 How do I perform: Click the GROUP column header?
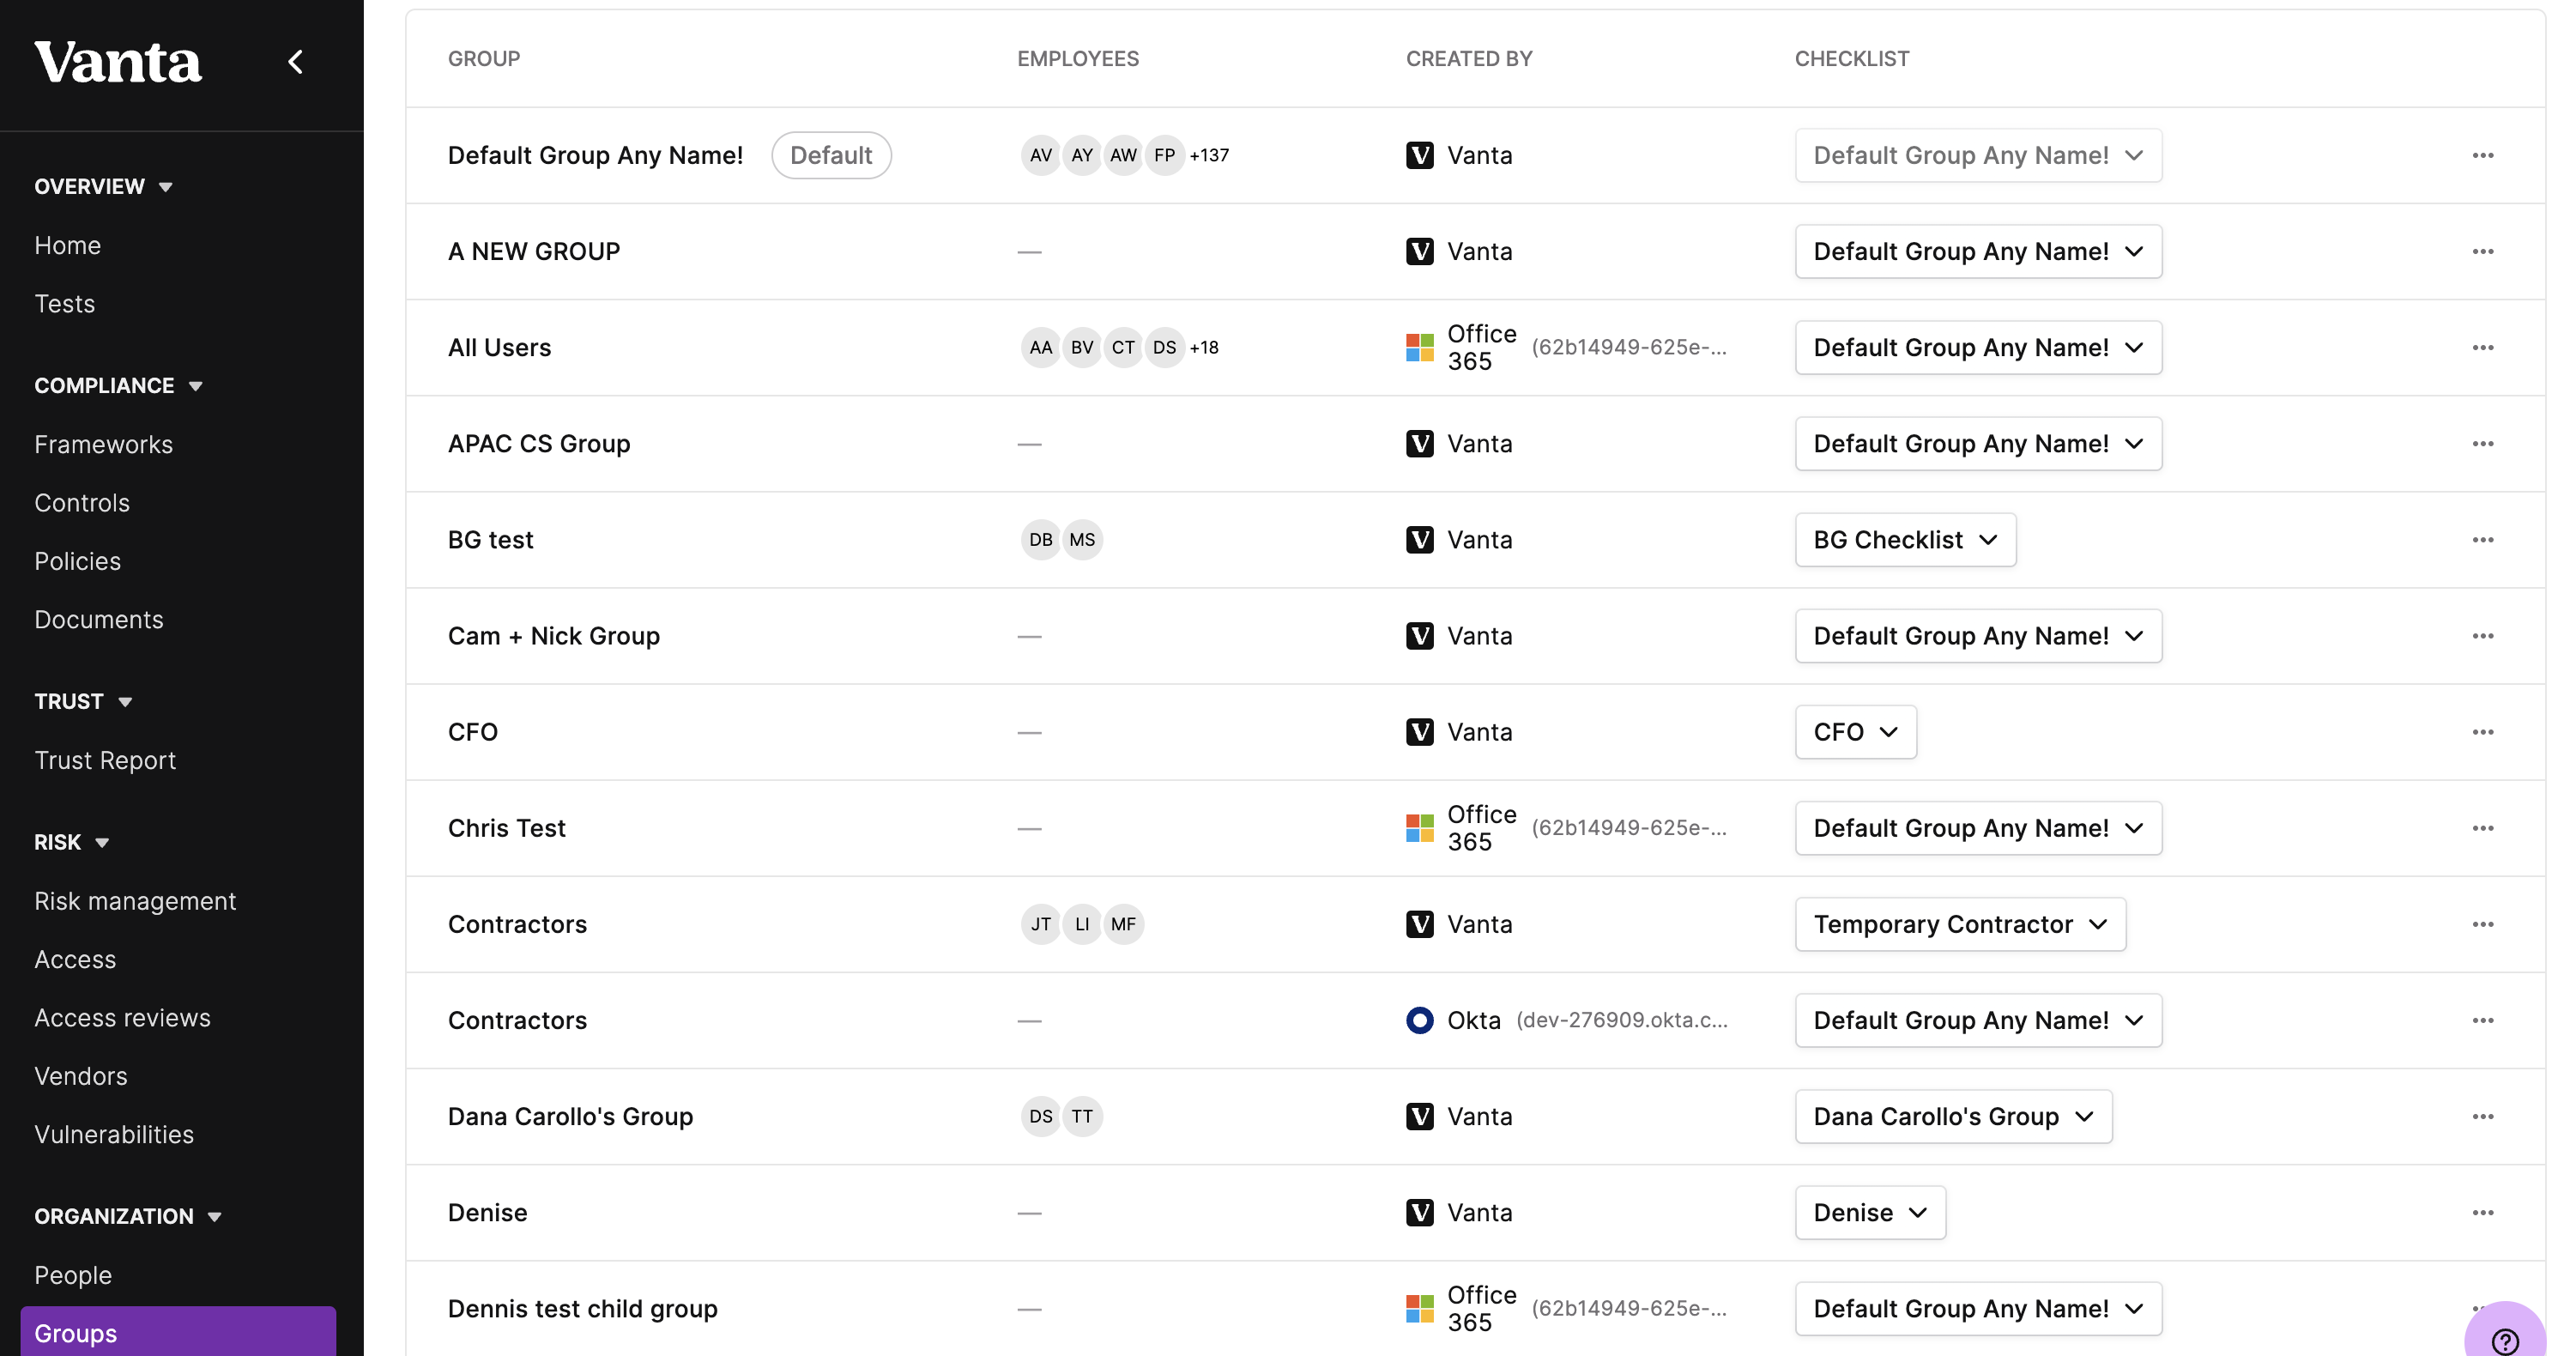click(x=484, y=59)
